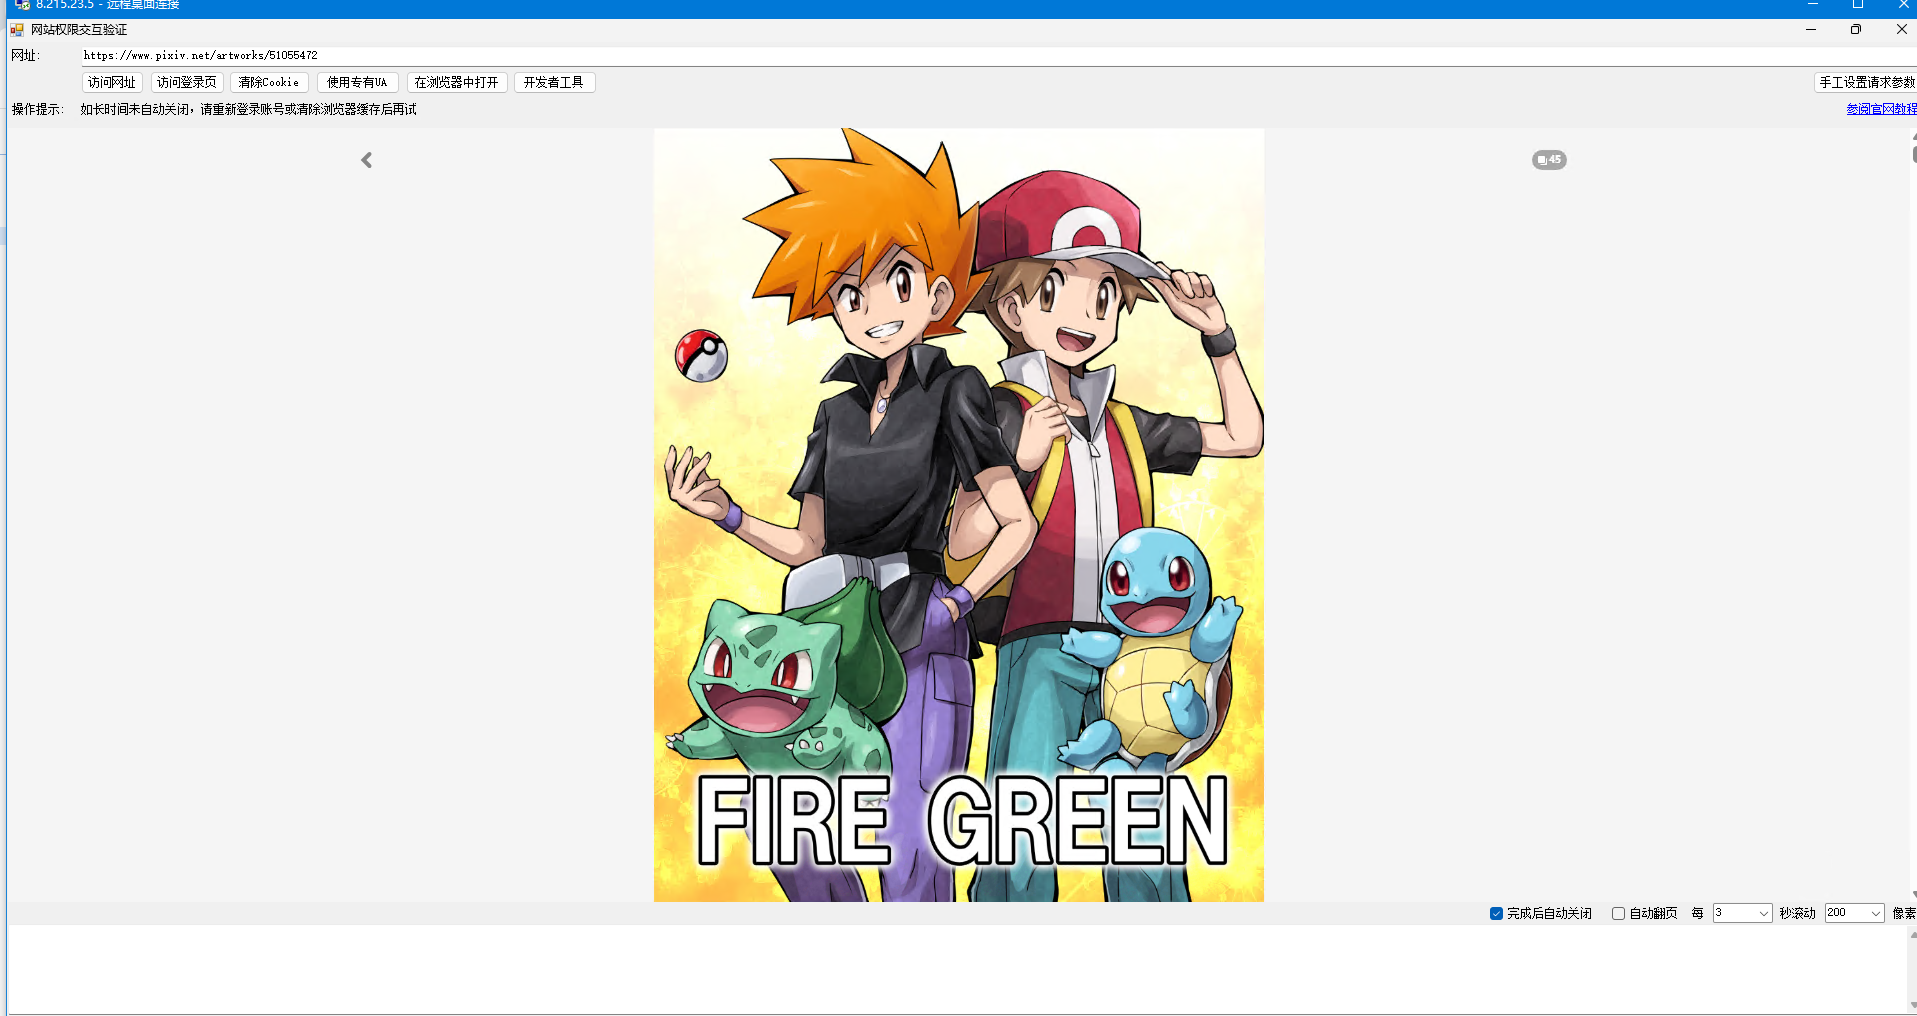Restore the 网站权限交互验证 window size
1917x1016 pixels.
(x=1856, y=30)
